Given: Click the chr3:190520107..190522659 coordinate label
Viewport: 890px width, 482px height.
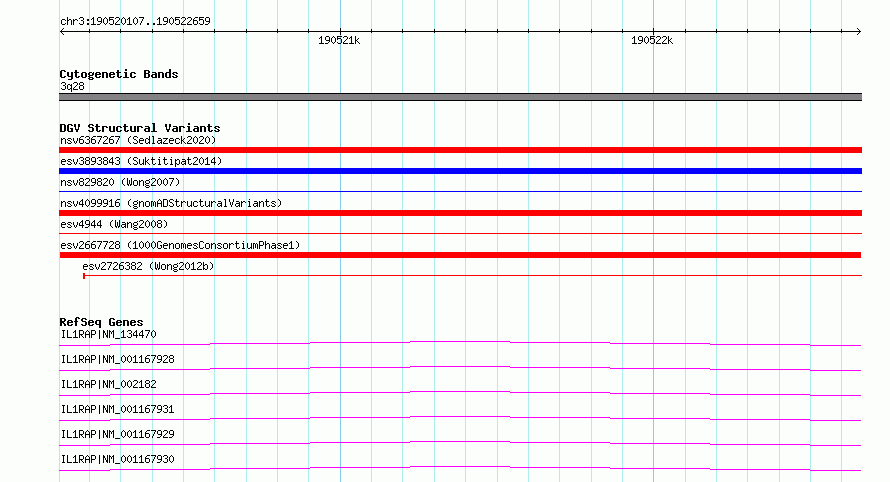Looking at the screenshot, I should 135,21.
